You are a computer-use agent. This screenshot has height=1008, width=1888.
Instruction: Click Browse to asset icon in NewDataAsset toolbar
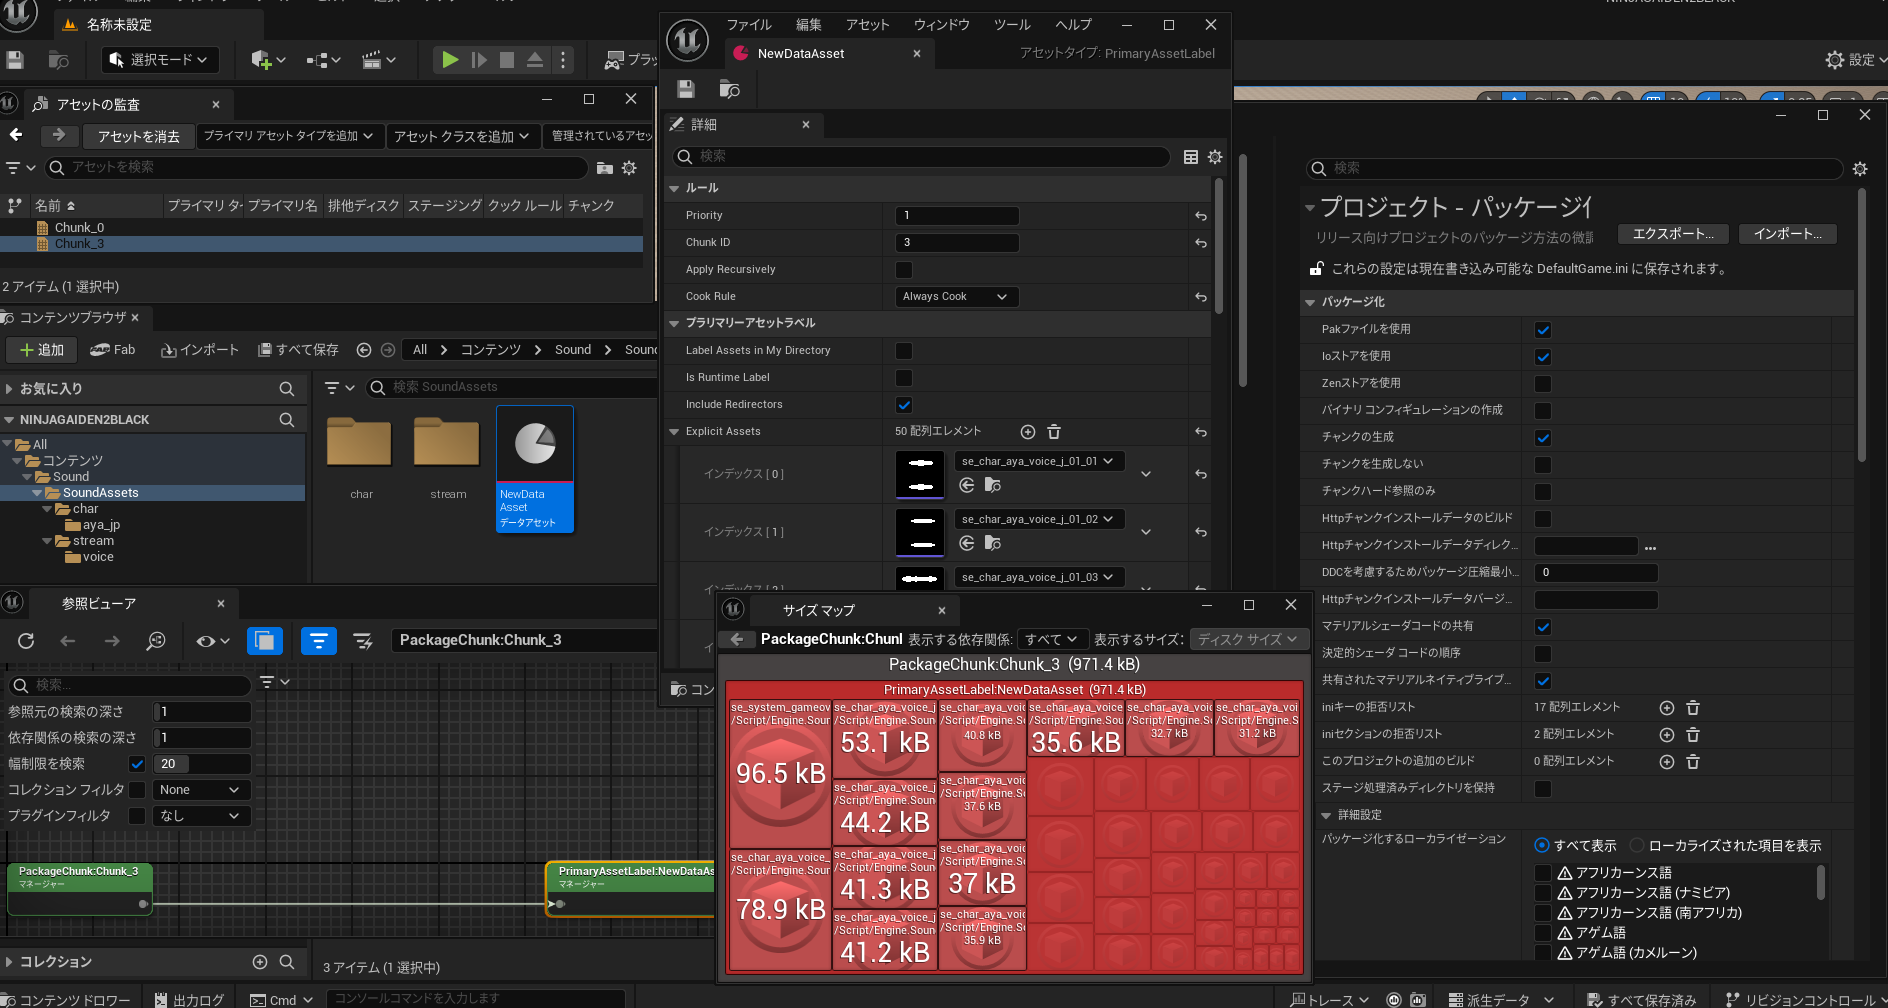click(730, 90)
